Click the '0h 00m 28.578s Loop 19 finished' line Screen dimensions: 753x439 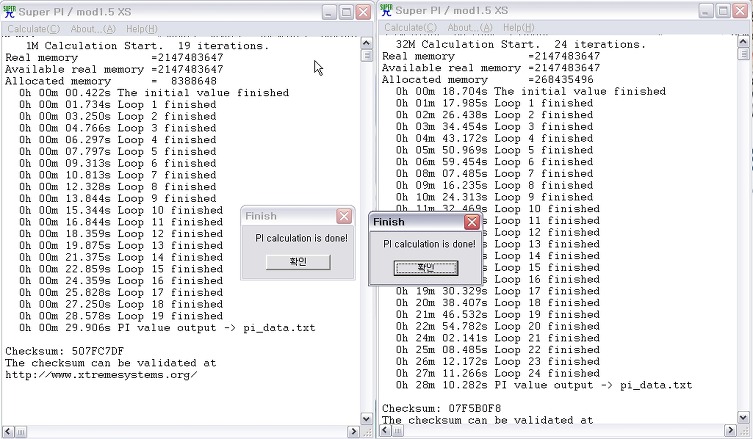[x=121, y=316]
